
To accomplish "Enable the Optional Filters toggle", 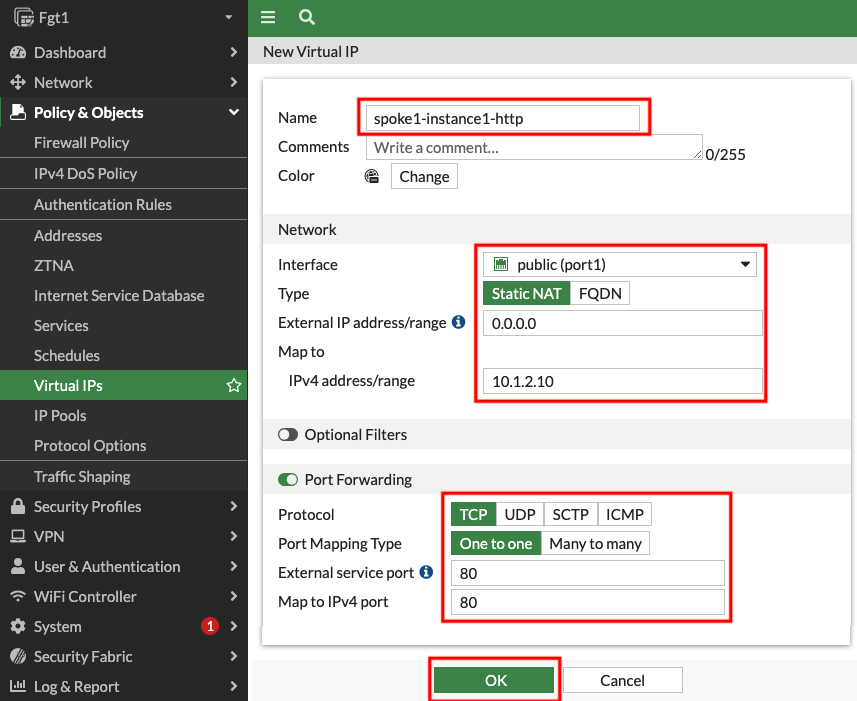I will [x=287, y=434].
